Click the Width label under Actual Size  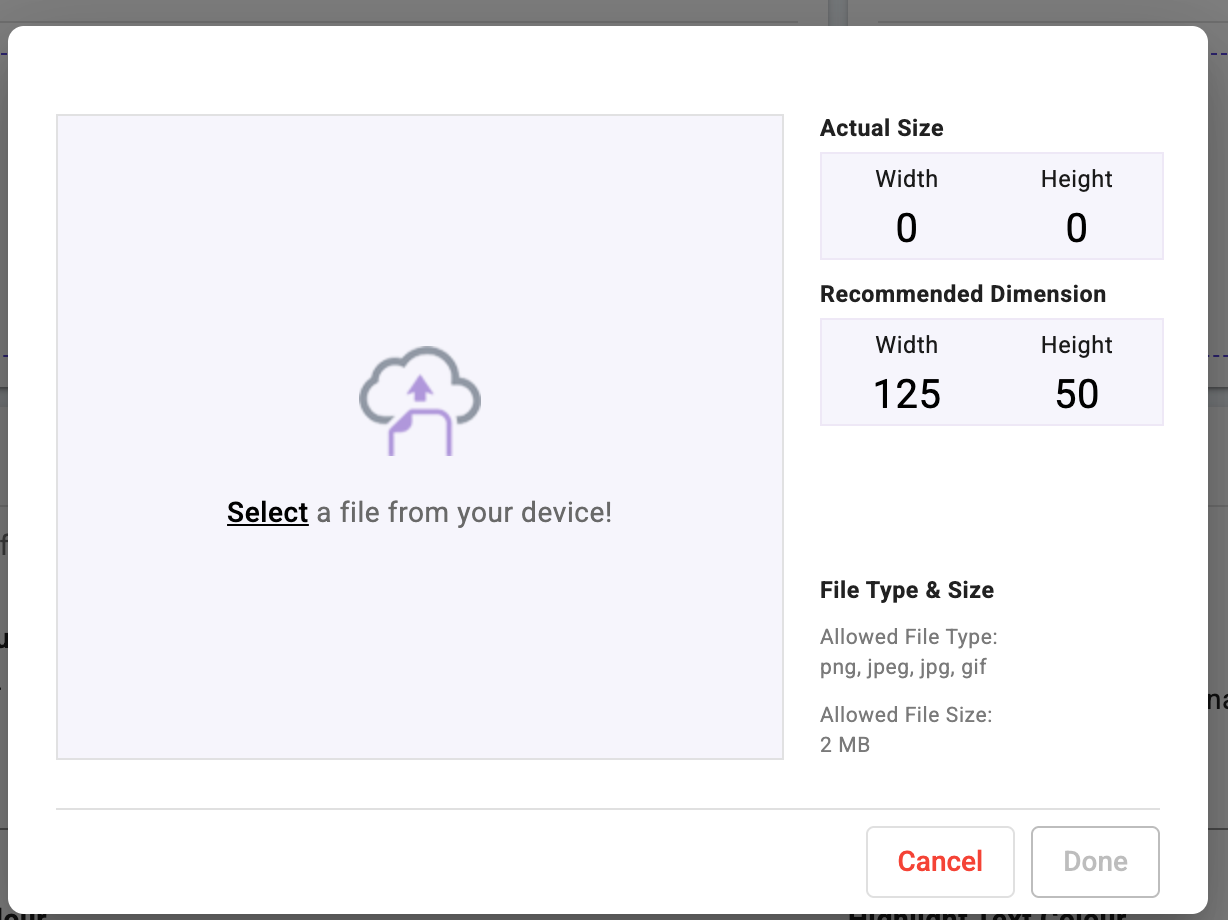click(906, 179)
